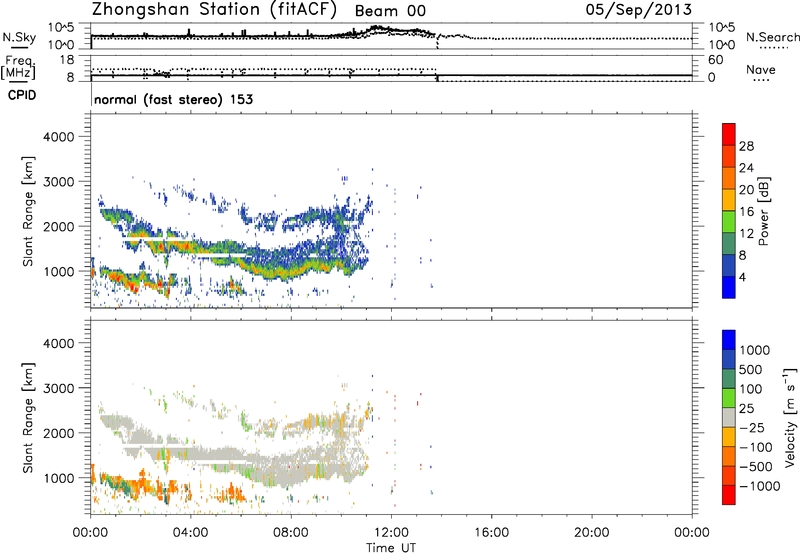Screen dimensions: 800x554
Task: Click the 'N.Search' legend label
Action: [773, 37]
